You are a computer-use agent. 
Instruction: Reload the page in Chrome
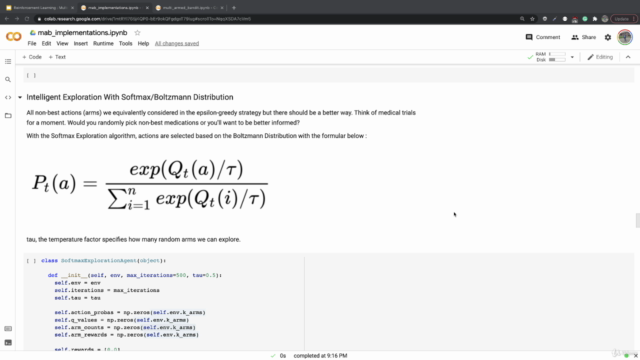pyautogui.click(x=27, y=19)
